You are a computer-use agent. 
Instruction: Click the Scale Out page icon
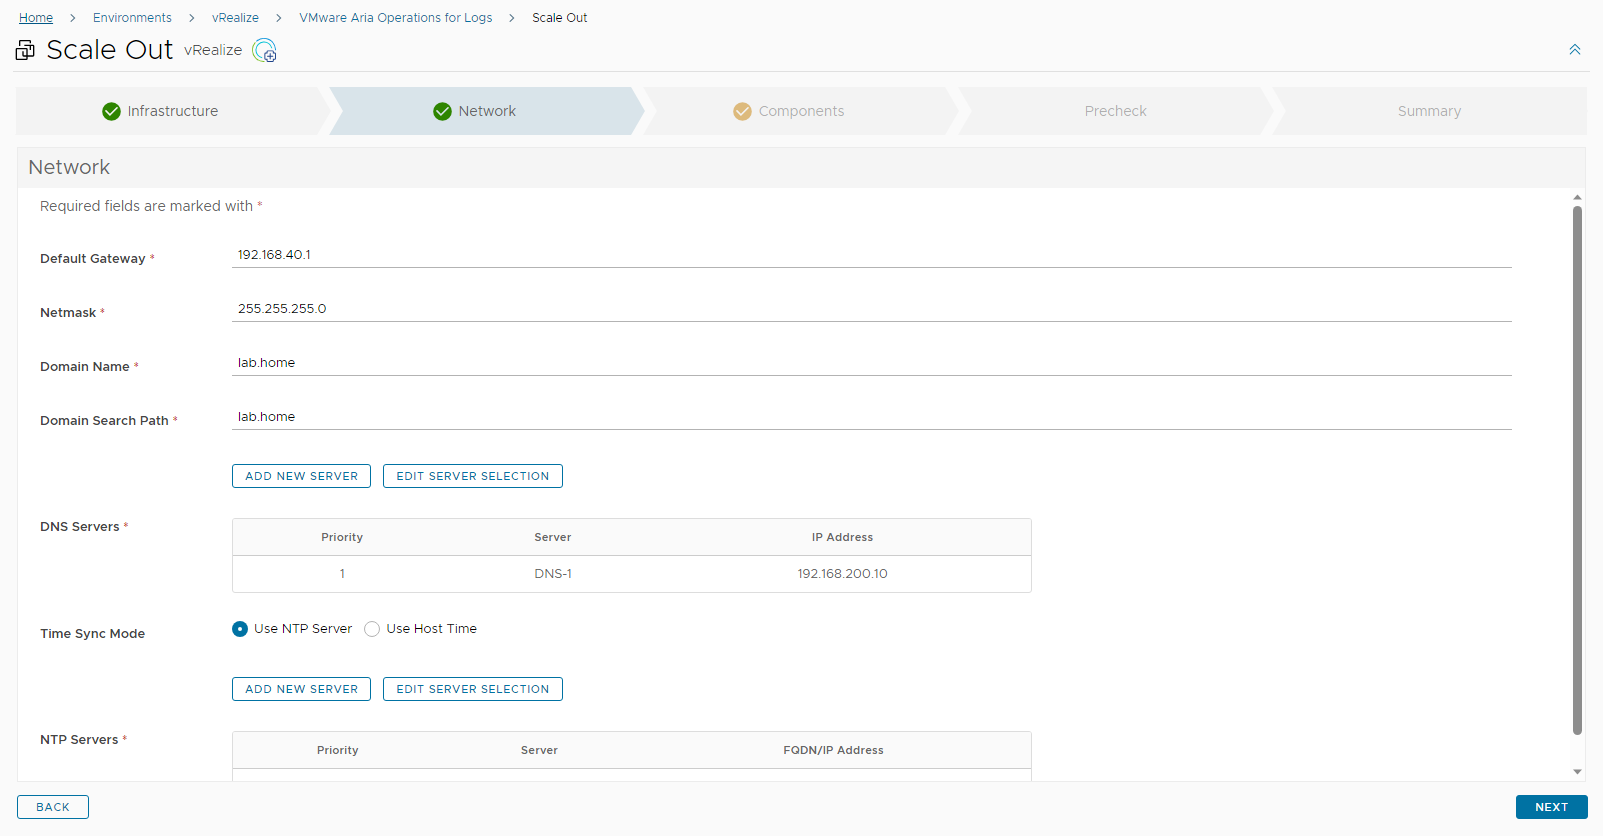[25, 50]
